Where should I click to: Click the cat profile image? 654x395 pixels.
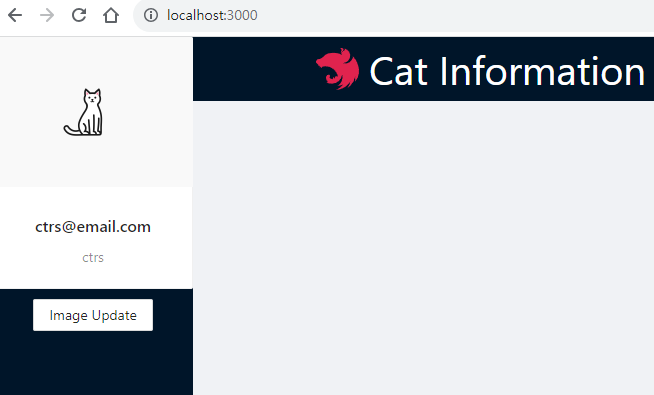83,112
